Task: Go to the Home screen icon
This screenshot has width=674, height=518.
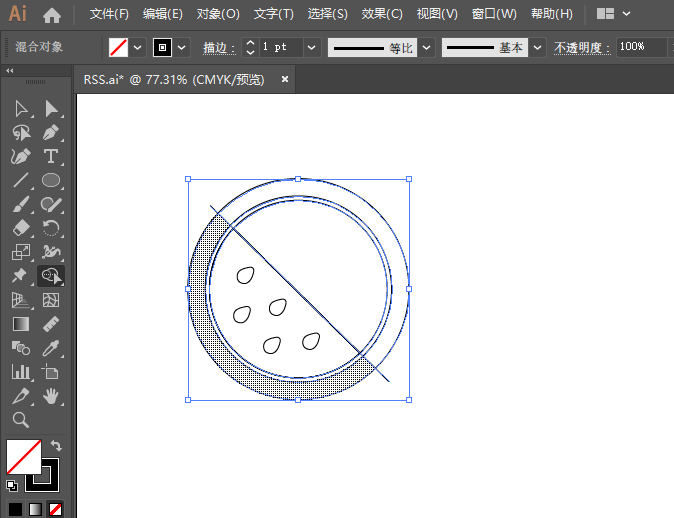Action: coord(52,15)
